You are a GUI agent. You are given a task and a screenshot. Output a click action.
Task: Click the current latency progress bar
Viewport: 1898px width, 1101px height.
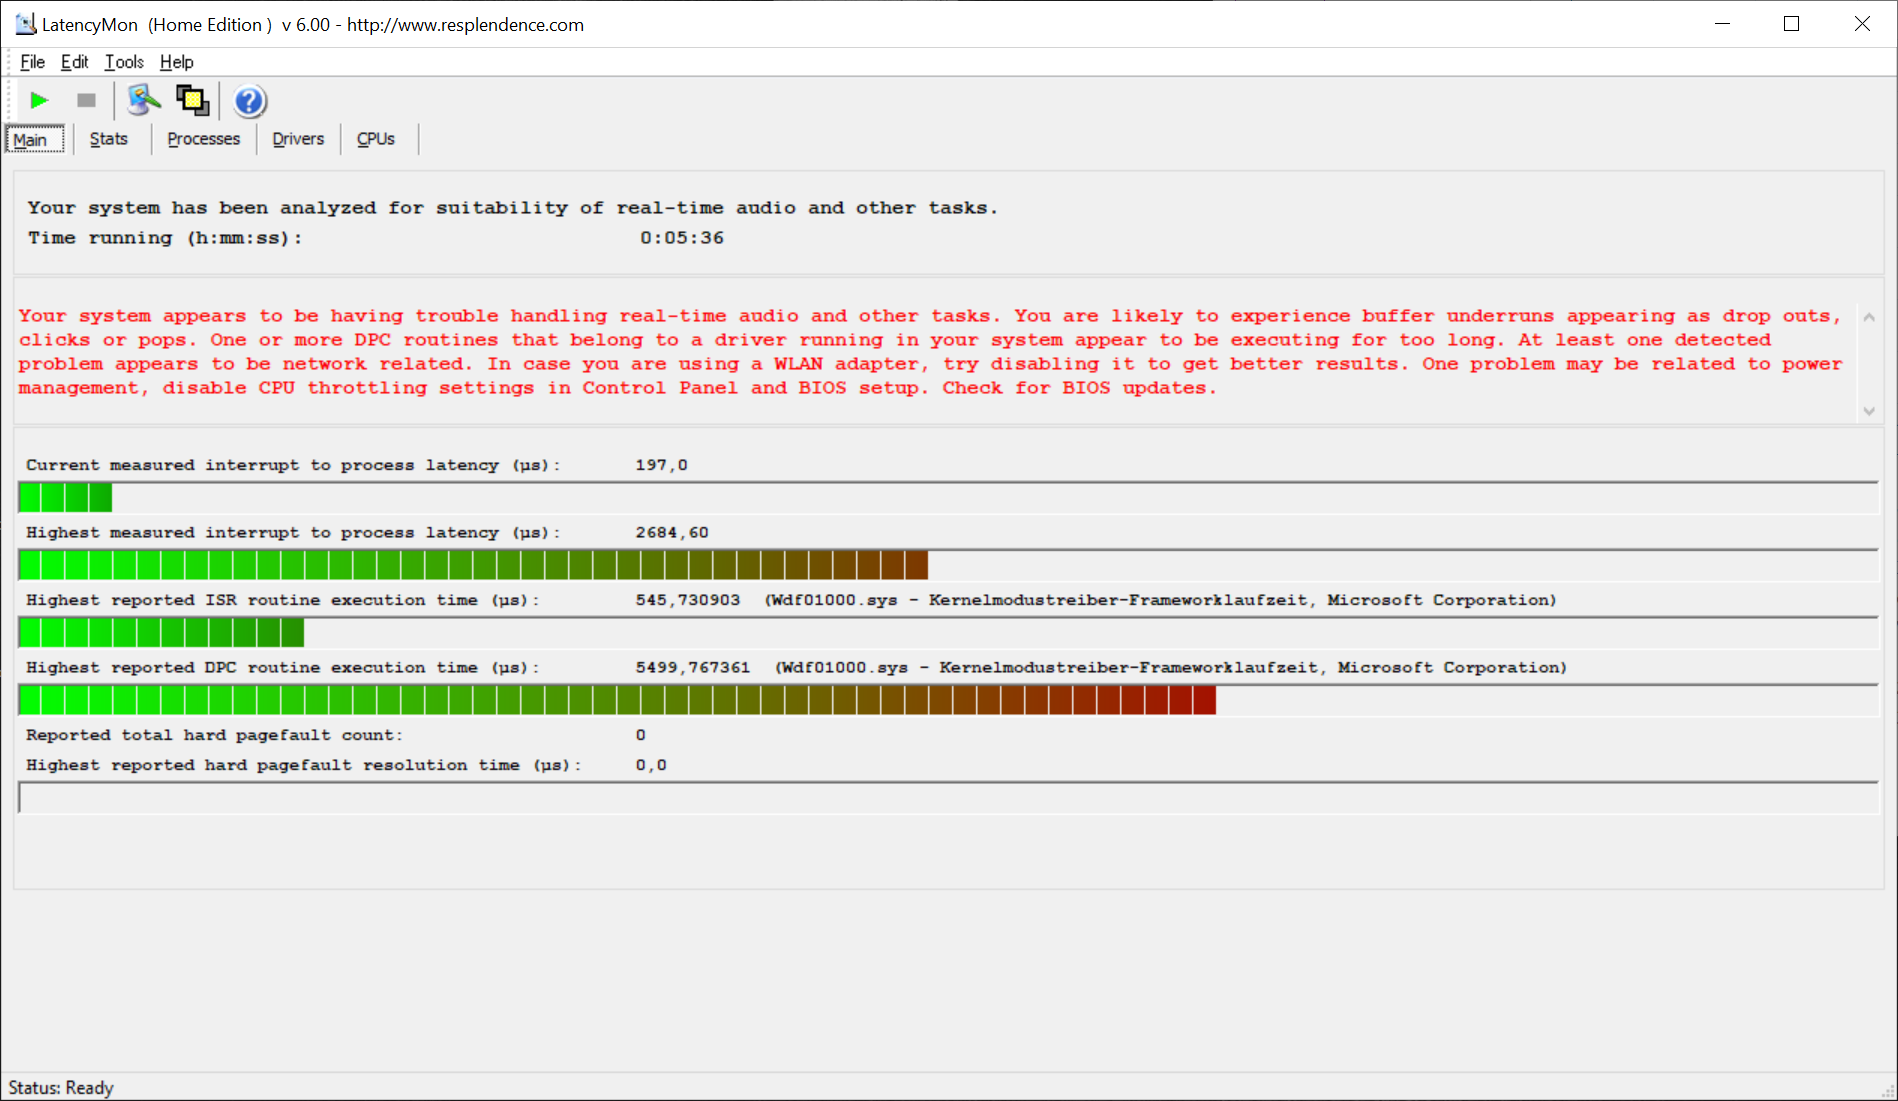coord(948,497)
